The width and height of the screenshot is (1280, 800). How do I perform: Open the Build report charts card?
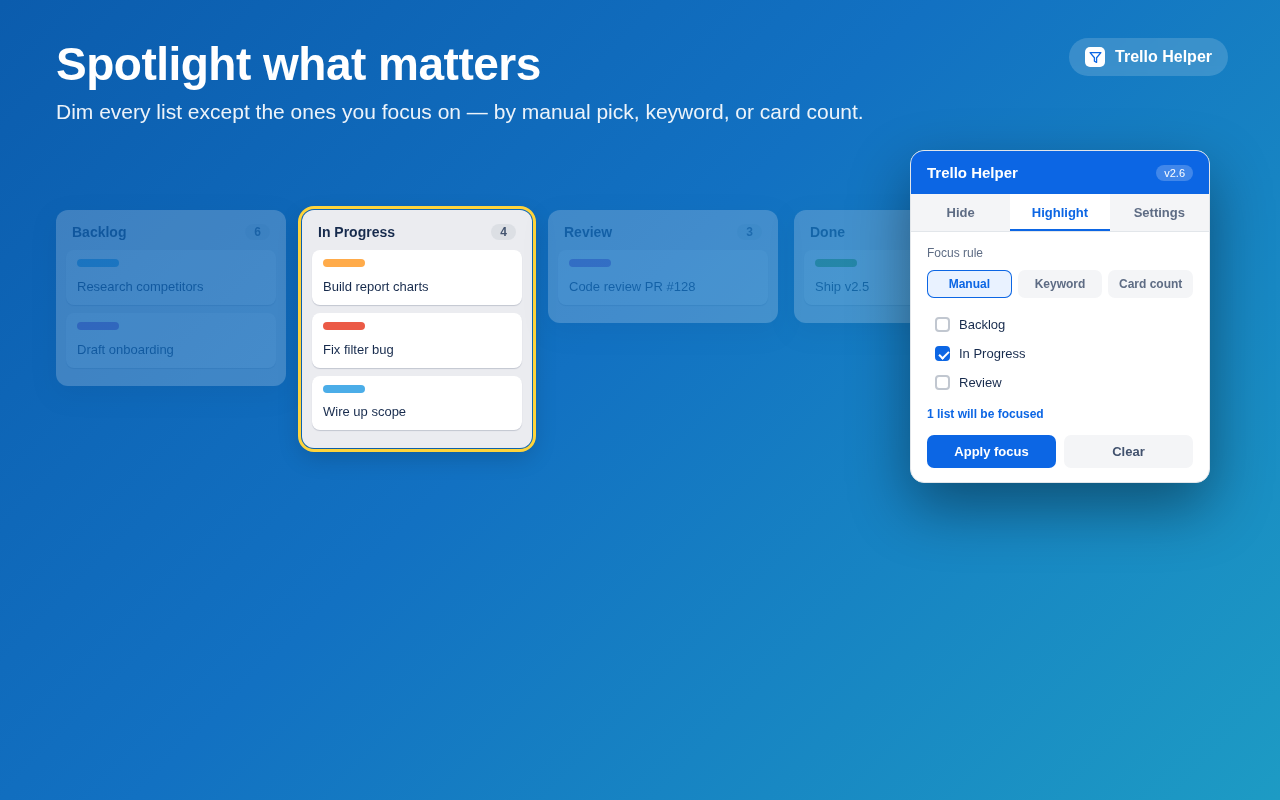click(x=417, y=278)
